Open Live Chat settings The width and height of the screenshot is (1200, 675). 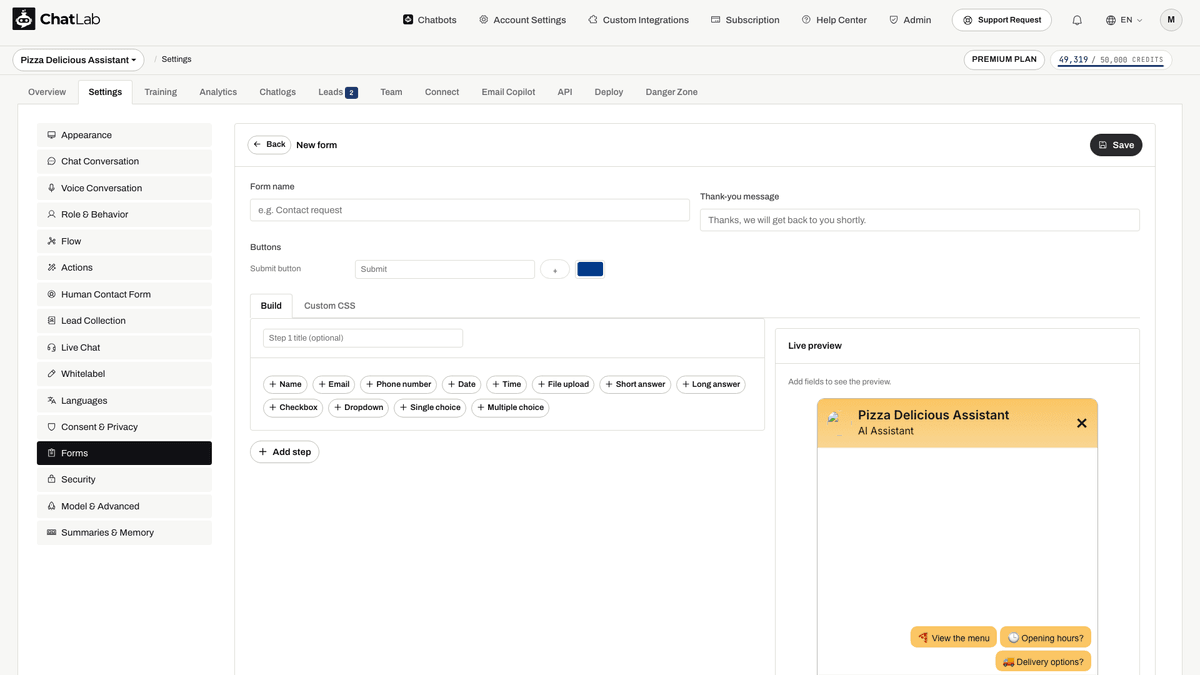click(x=124, y=347)
